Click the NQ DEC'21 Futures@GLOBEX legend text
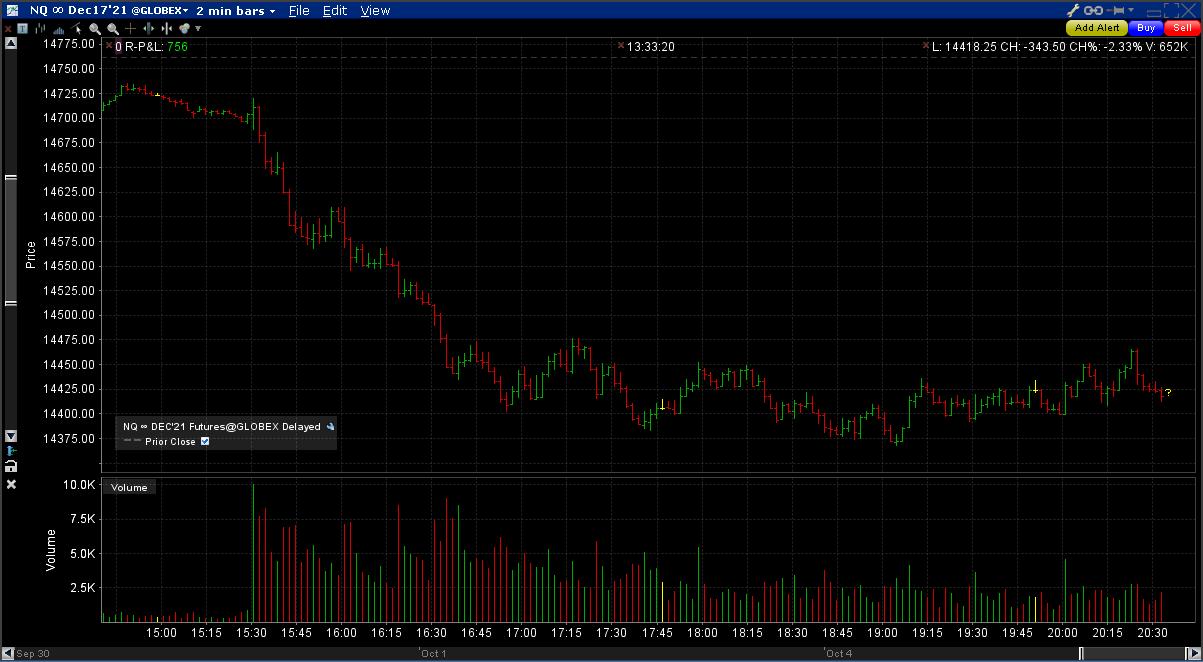The height and width of the screenshot is (662, 1203). point(222,426)
